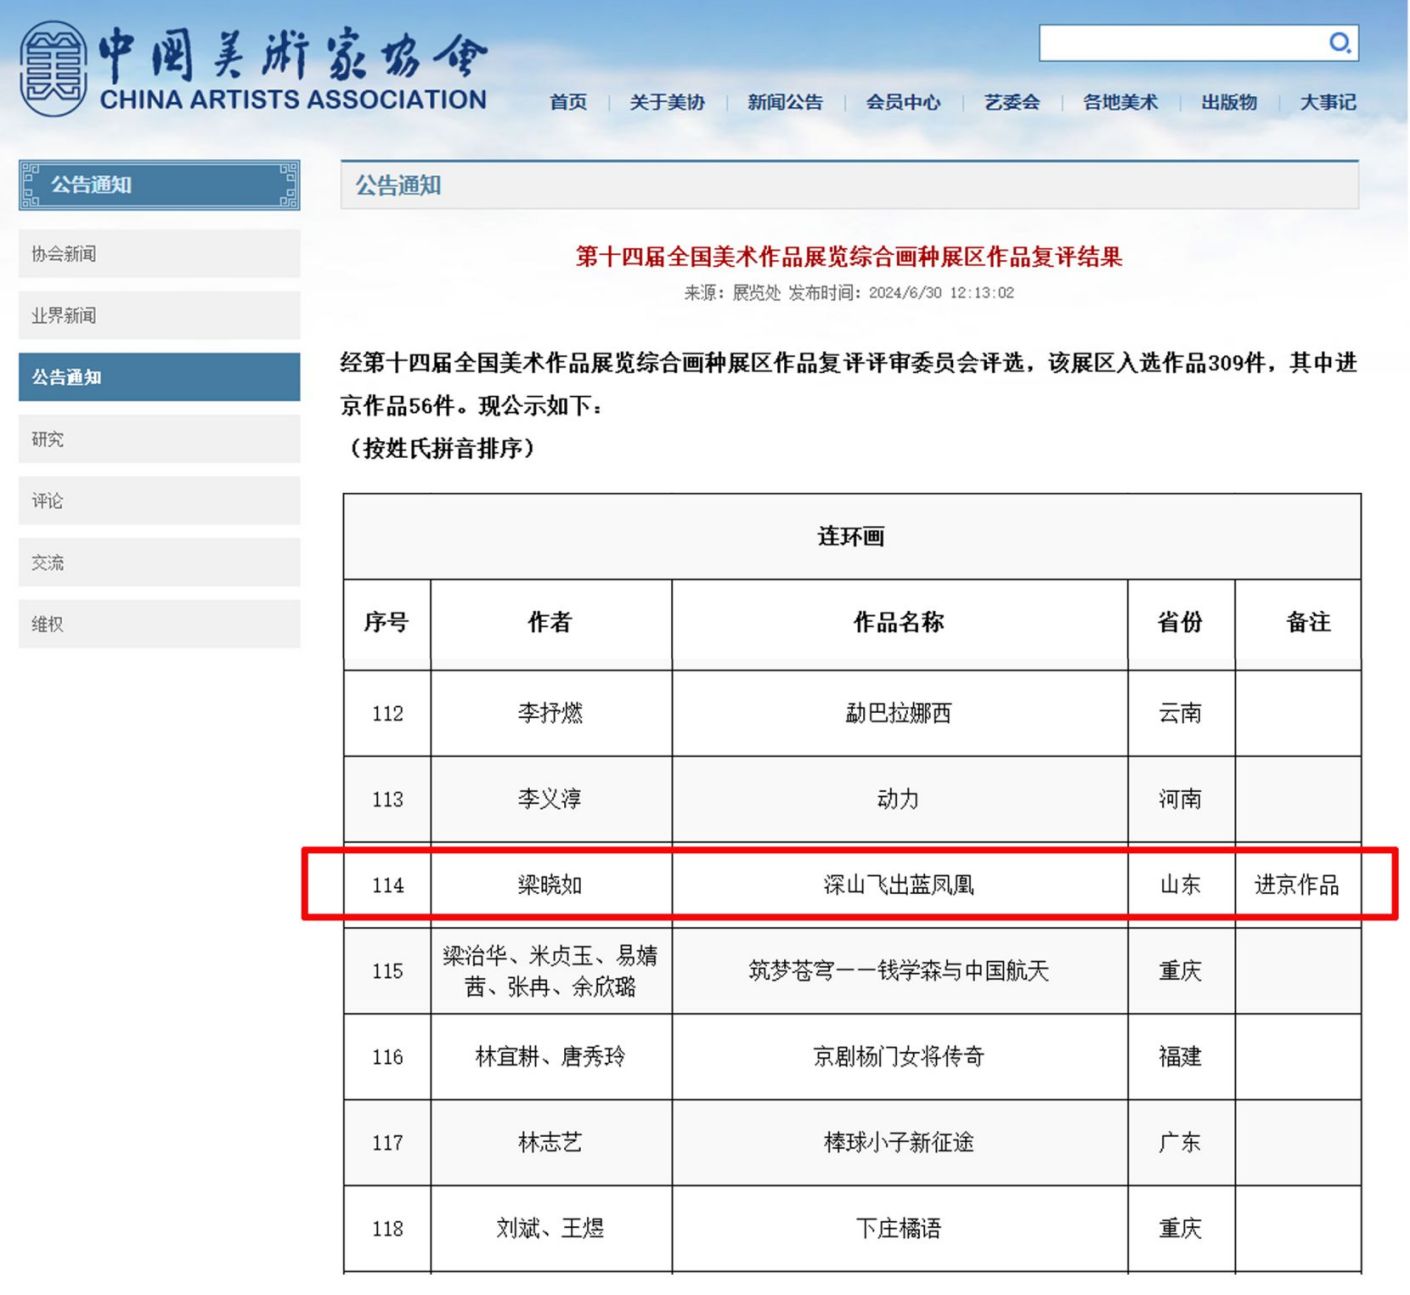This screenshot has height=1295, width=1410.
Task: Open the 大事记 navigation item
Action: (x=1327, y=102)
